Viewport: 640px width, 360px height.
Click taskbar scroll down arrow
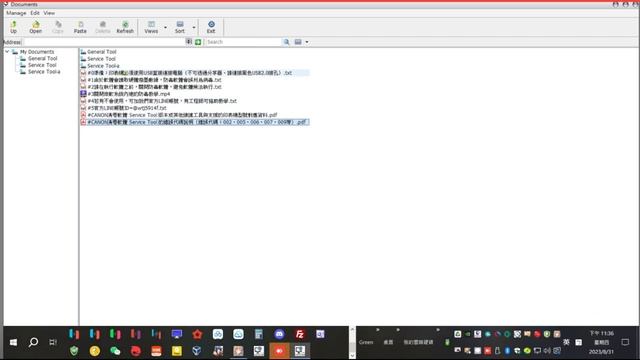point(352,355)
